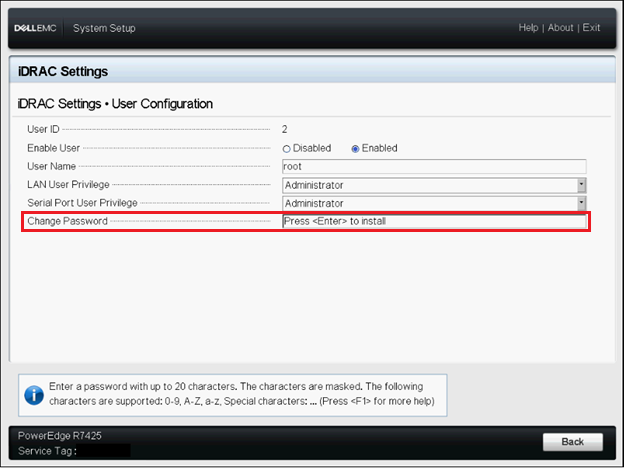Screen dimensions: 624x468
Task: Click the Dell EMC logo
Action: 38,28
